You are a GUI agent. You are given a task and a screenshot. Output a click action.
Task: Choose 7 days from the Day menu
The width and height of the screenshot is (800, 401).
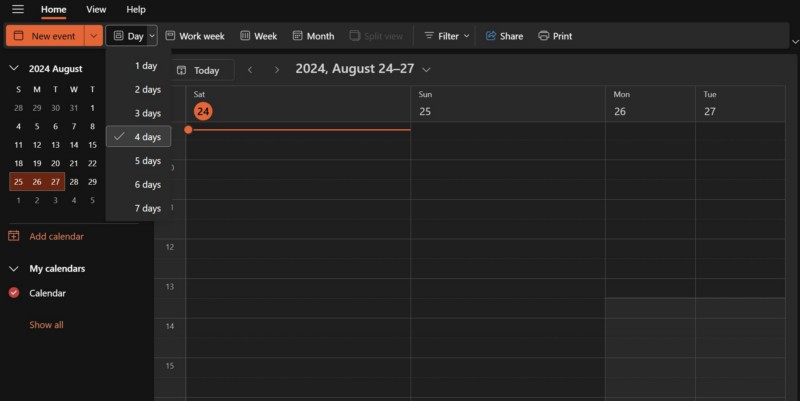coord(147,208)
